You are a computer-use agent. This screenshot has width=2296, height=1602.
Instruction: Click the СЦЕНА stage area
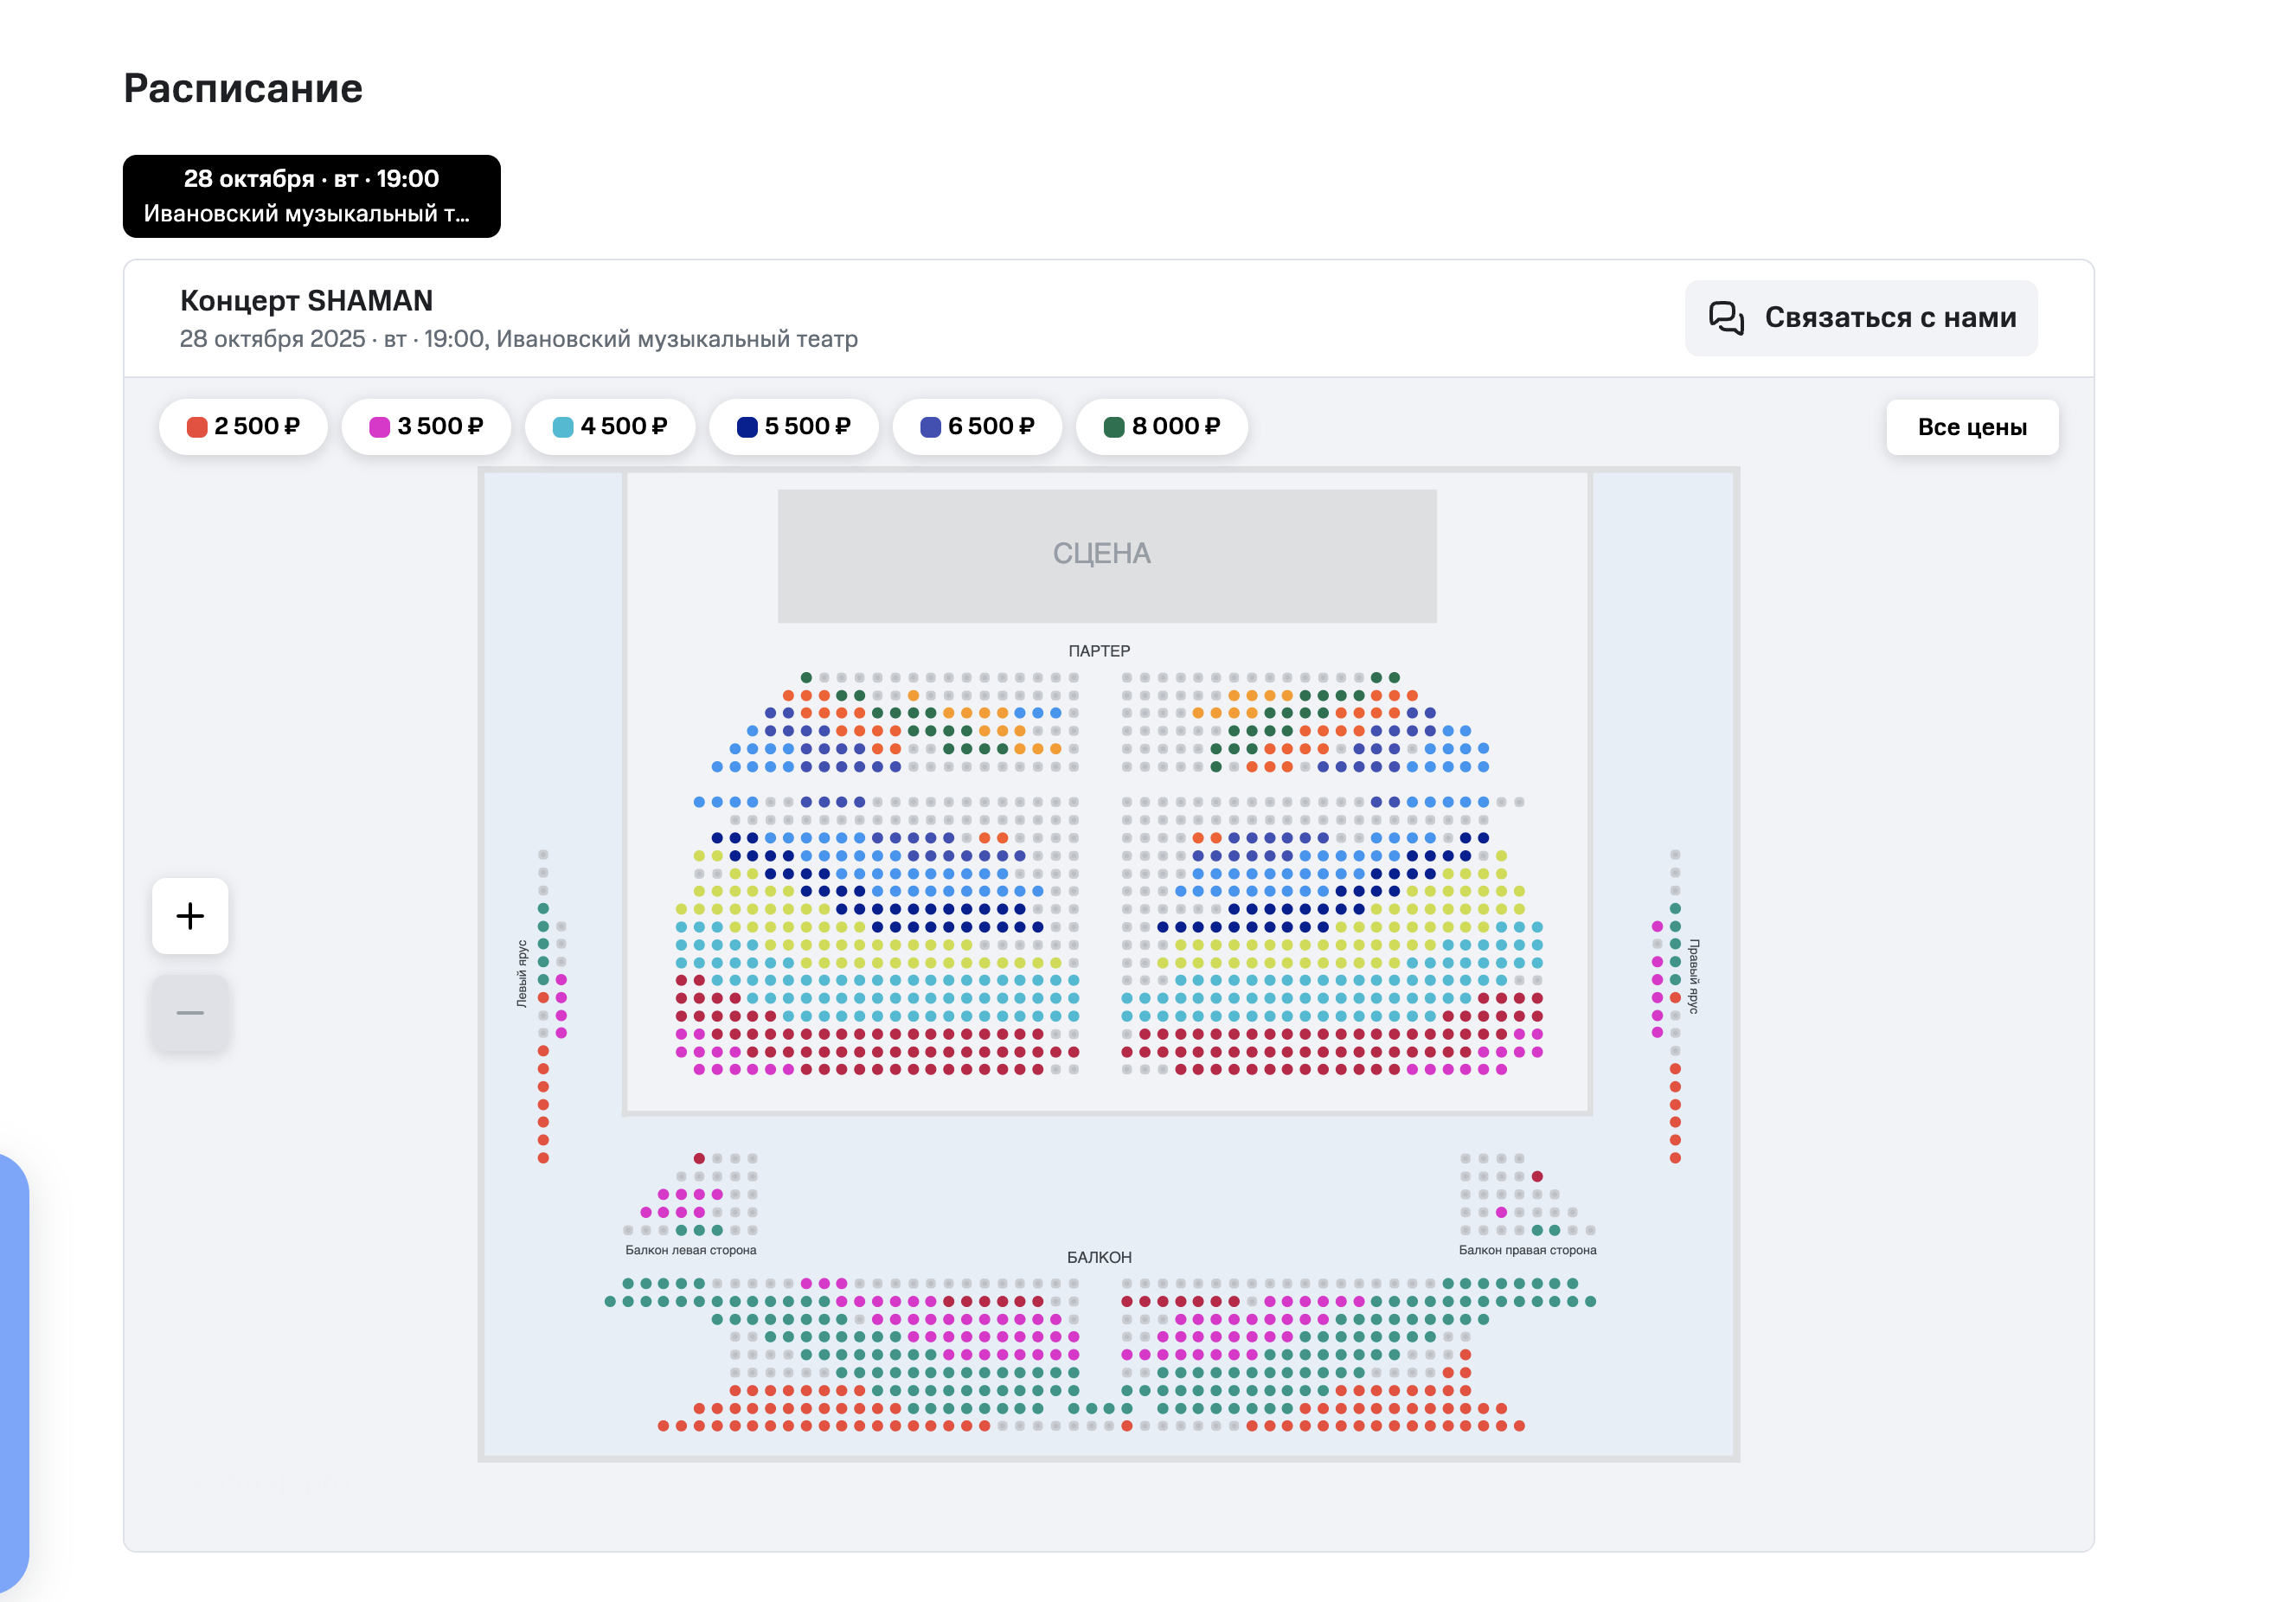click(x=1107, y=556)
